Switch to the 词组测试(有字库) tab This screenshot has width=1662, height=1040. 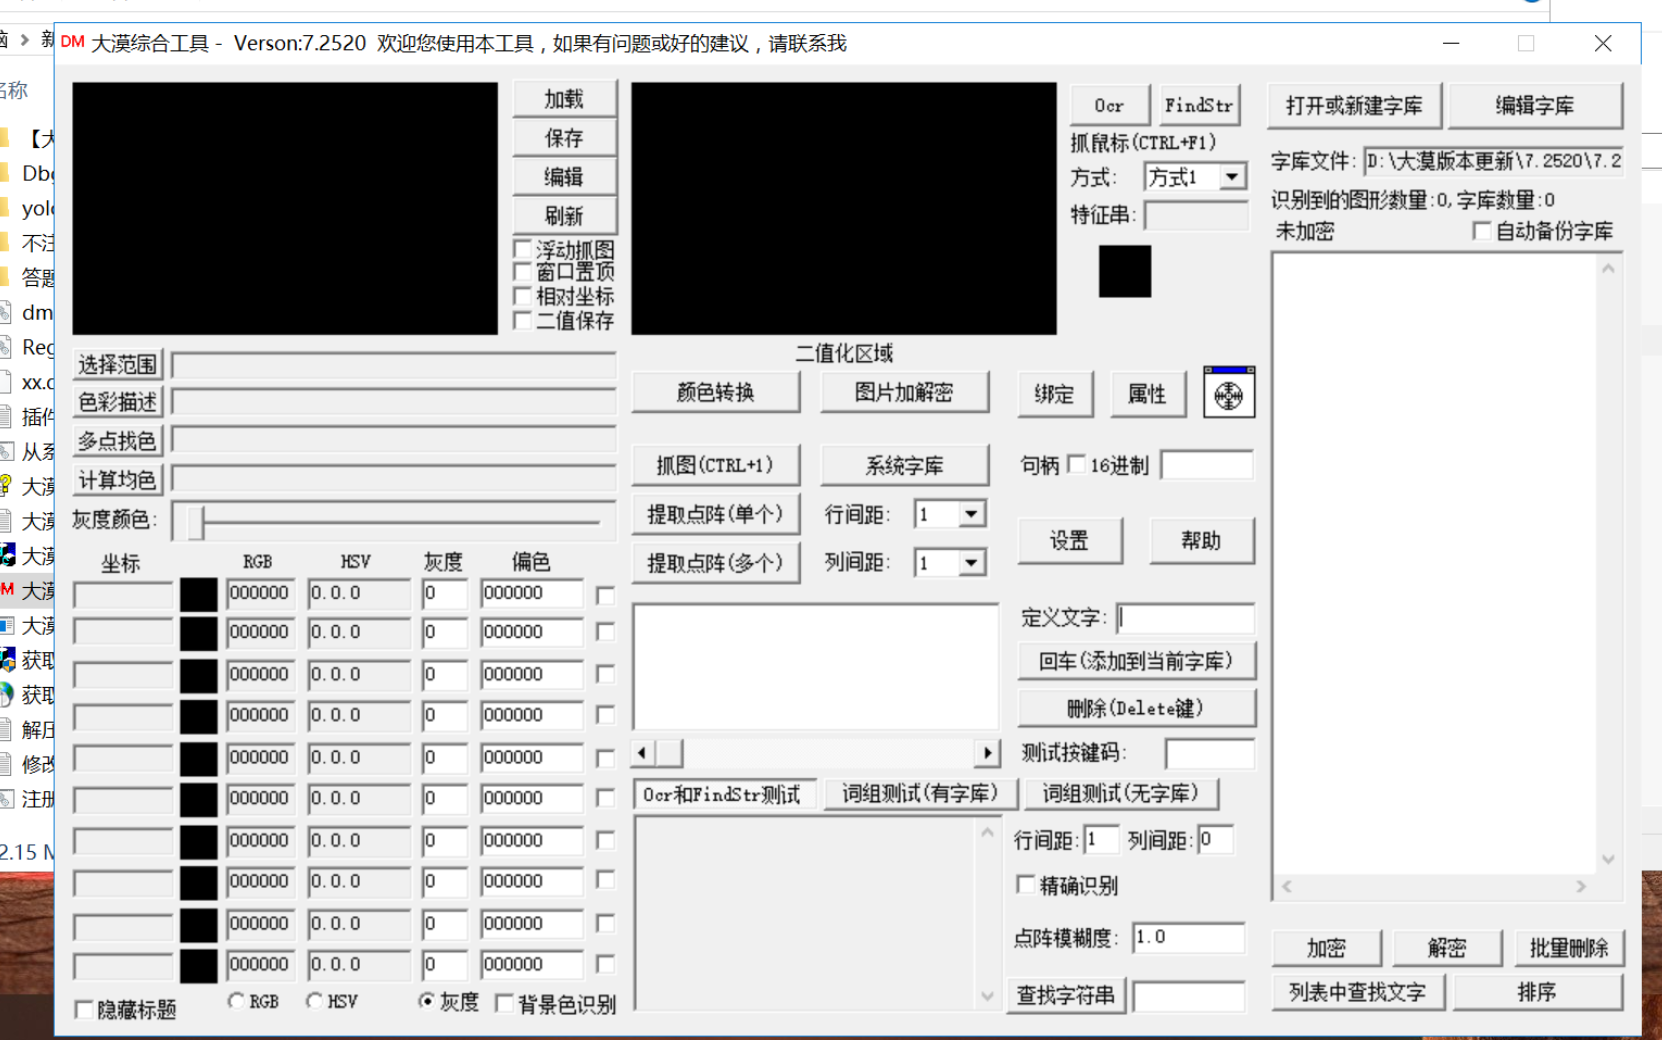(919, 793)
